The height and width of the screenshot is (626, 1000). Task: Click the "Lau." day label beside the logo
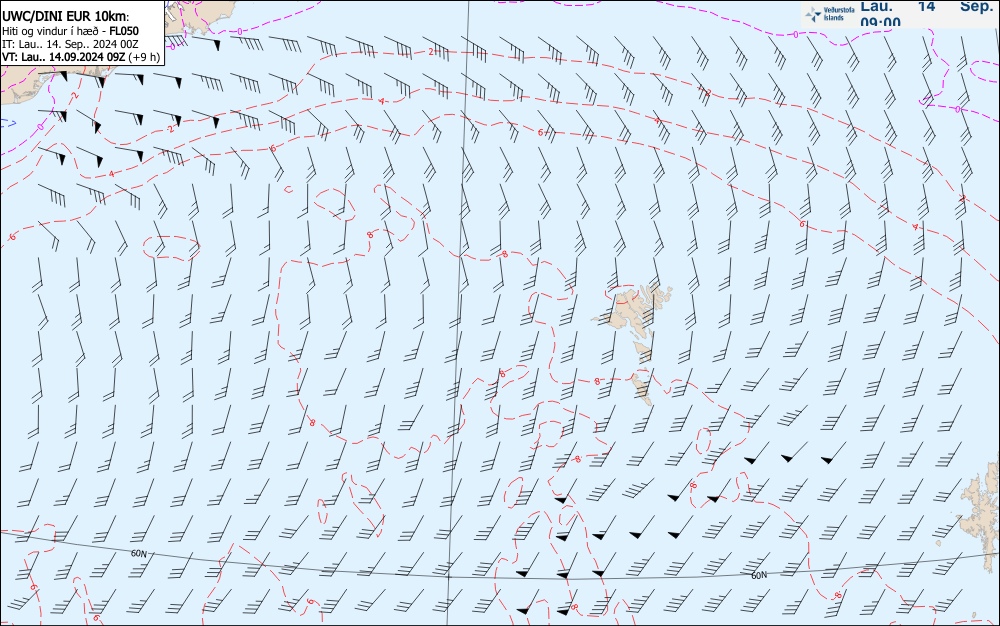tap(876, 6)
